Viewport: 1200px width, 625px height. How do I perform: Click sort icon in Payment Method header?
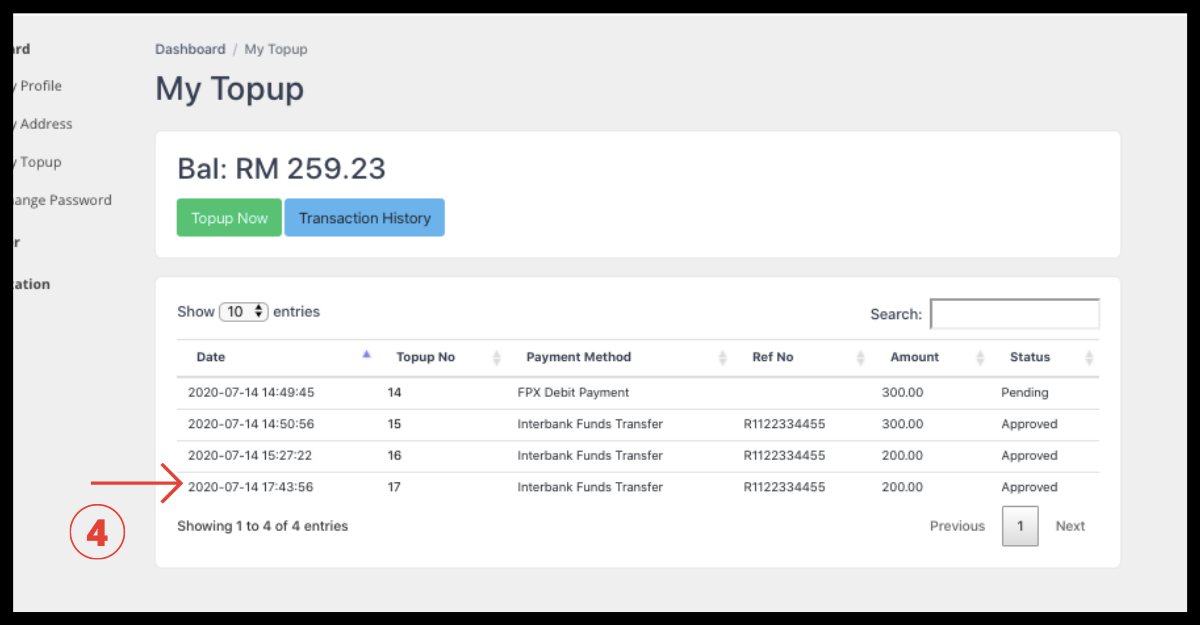click(x=722, y=357)
